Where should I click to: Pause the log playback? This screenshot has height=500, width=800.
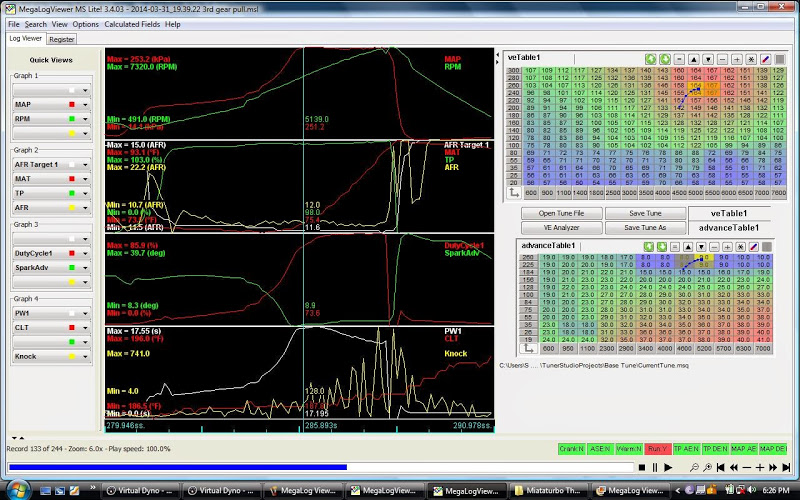point(655,468)
